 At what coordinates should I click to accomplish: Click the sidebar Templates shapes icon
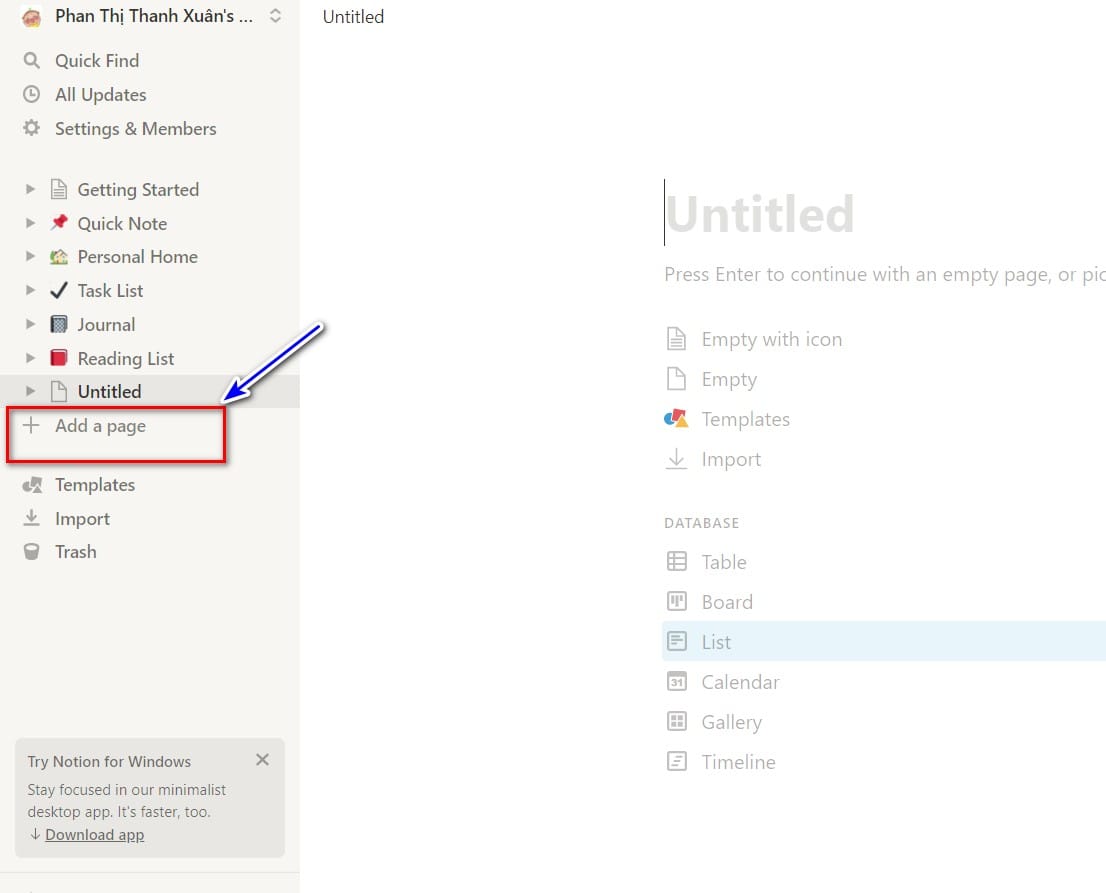32,485
